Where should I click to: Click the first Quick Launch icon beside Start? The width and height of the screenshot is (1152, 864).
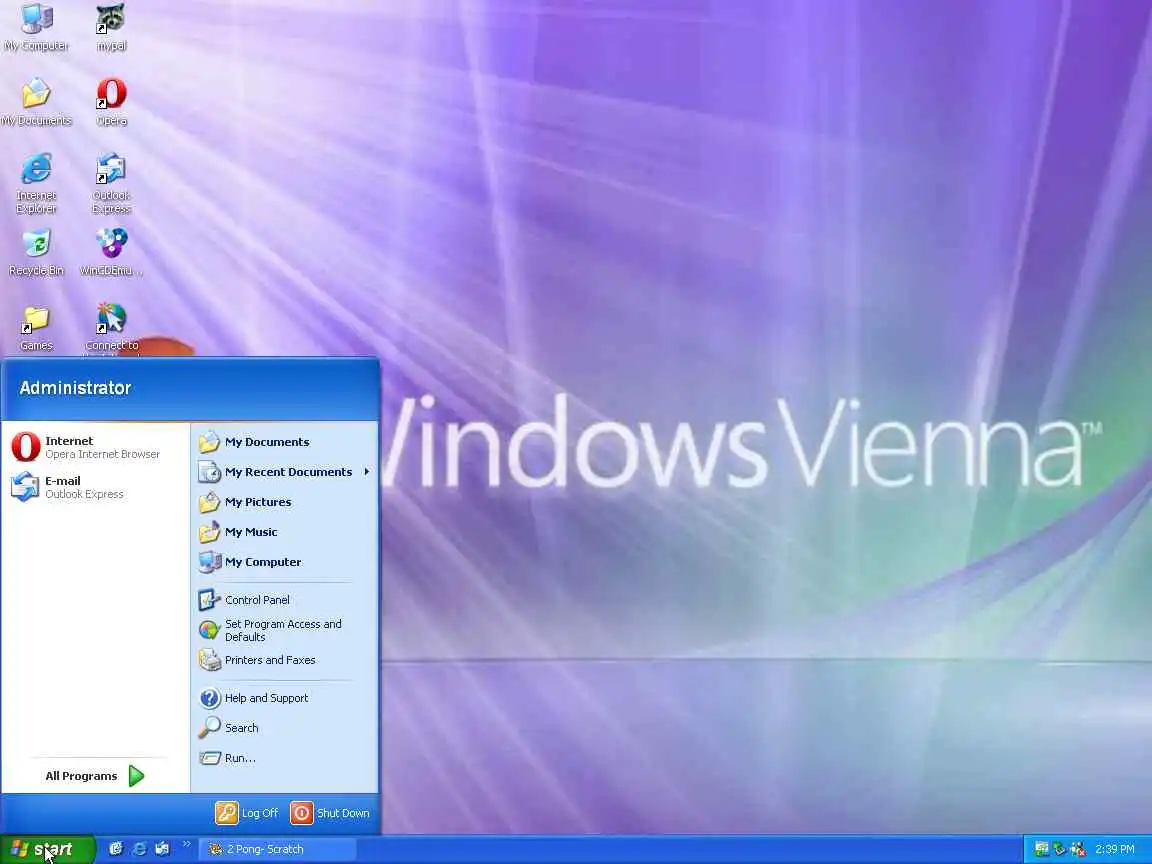point(115,849)
